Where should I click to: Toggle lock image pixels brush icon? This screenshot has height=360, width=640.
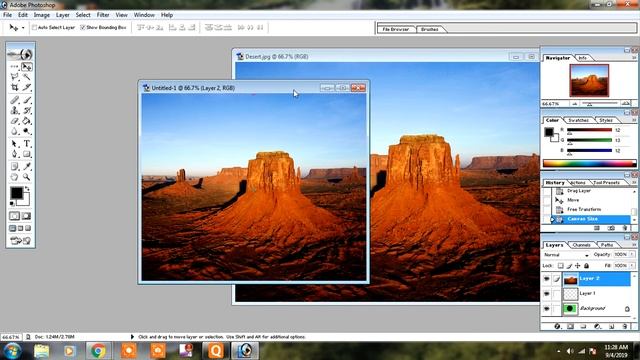tap(569, 266)
